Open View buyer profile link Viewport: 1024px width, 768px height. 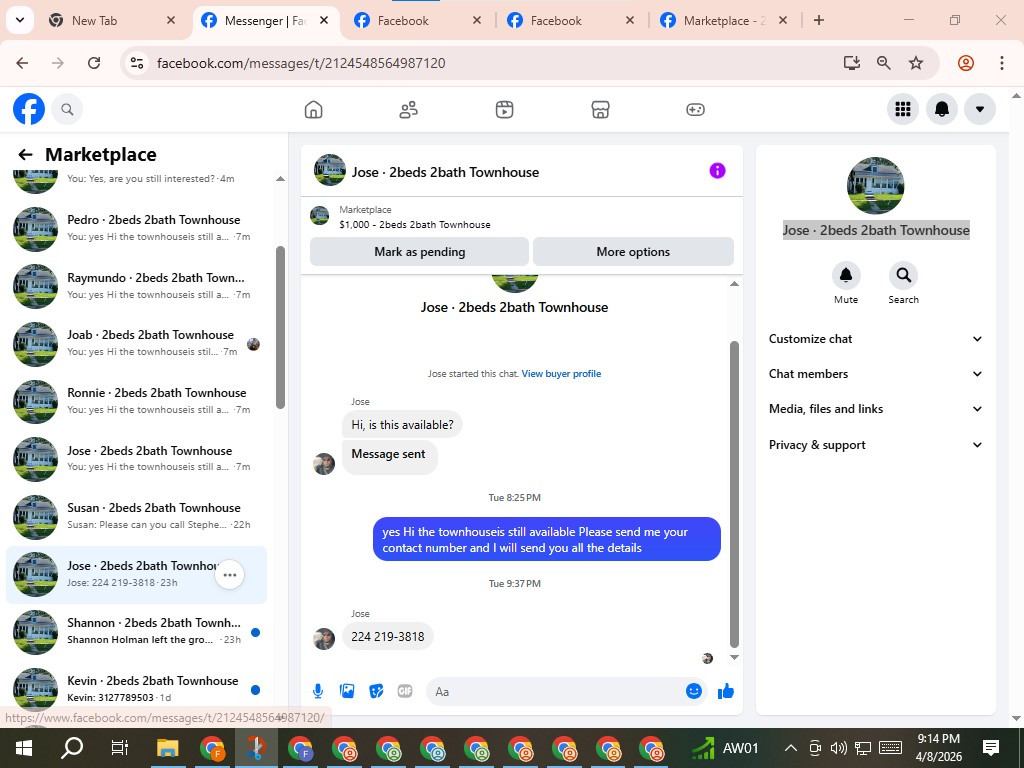click(x=561, y=374)
